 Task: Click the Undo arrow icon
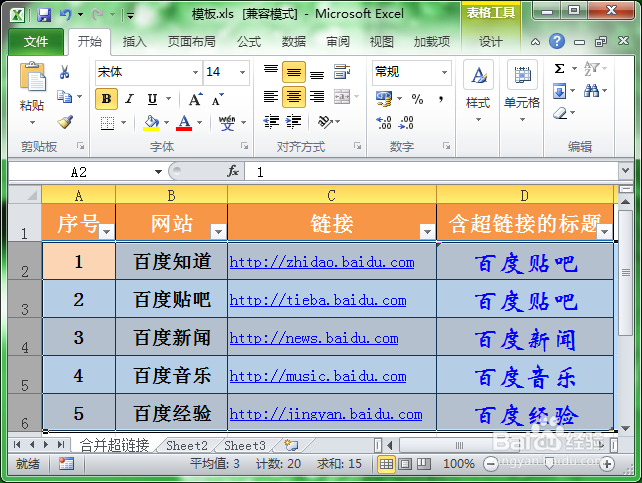tap(65, 15)
